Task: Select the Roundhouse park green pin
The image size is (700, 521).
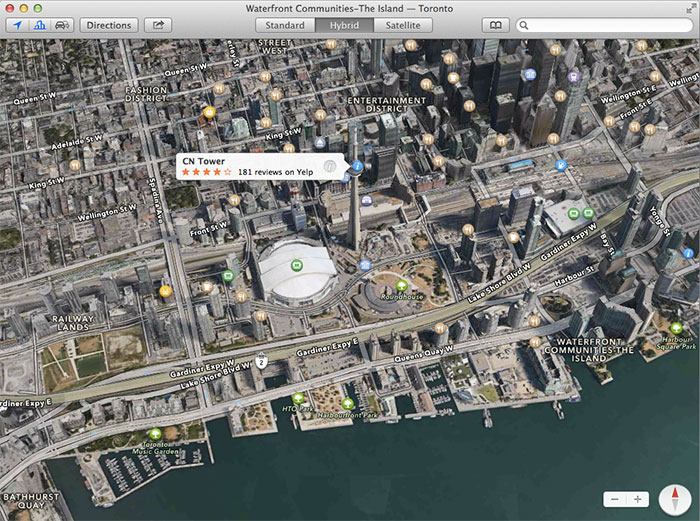Action: (402, 285)
